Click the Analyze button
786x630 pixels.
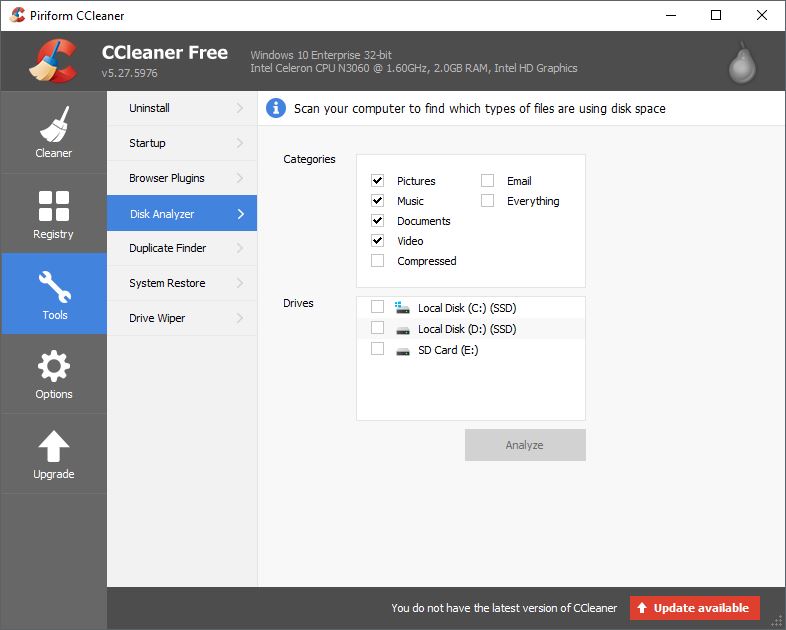point(525,445)
